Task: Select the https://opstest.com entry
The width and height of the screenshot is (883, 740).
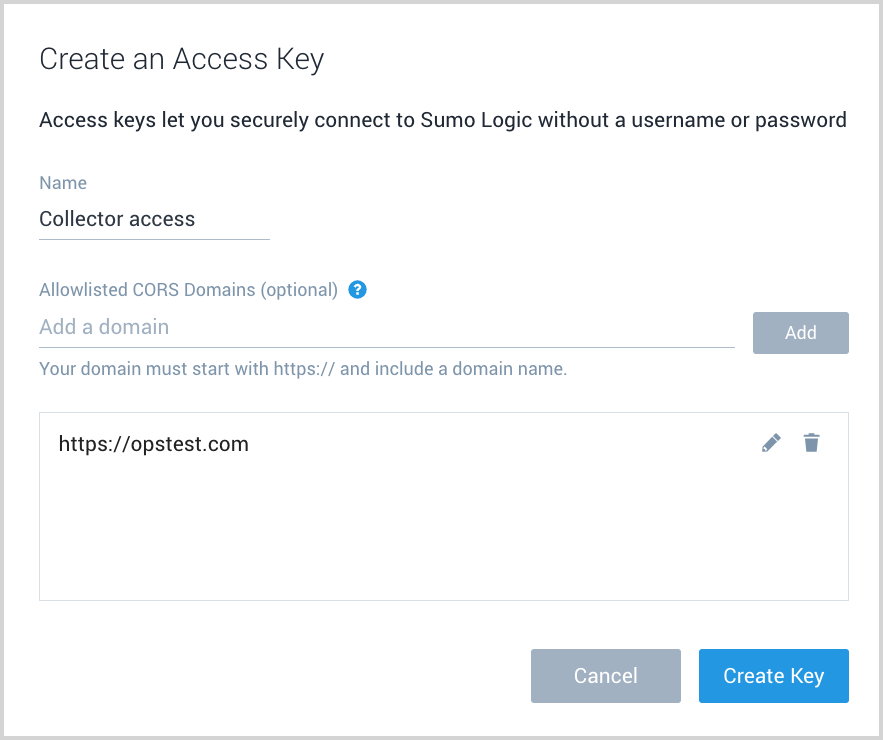Action: [153, 443]
